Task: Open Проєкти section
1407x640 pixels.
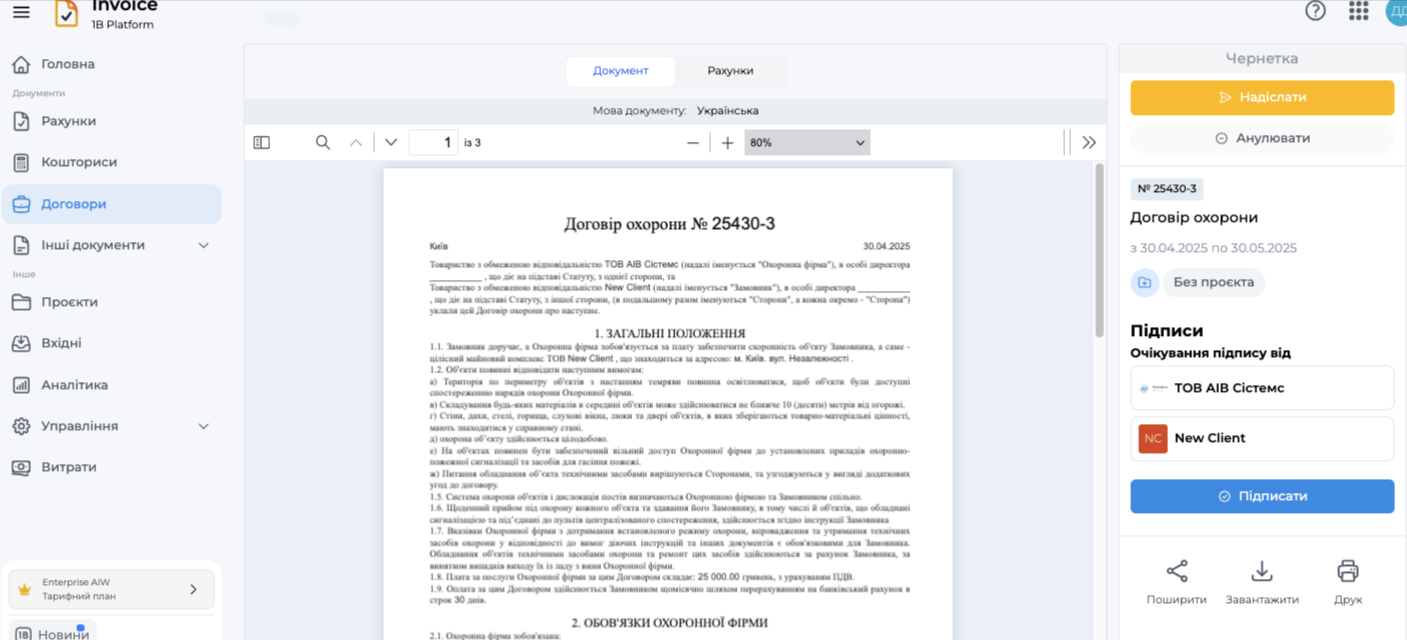Action: coord(69,302)
